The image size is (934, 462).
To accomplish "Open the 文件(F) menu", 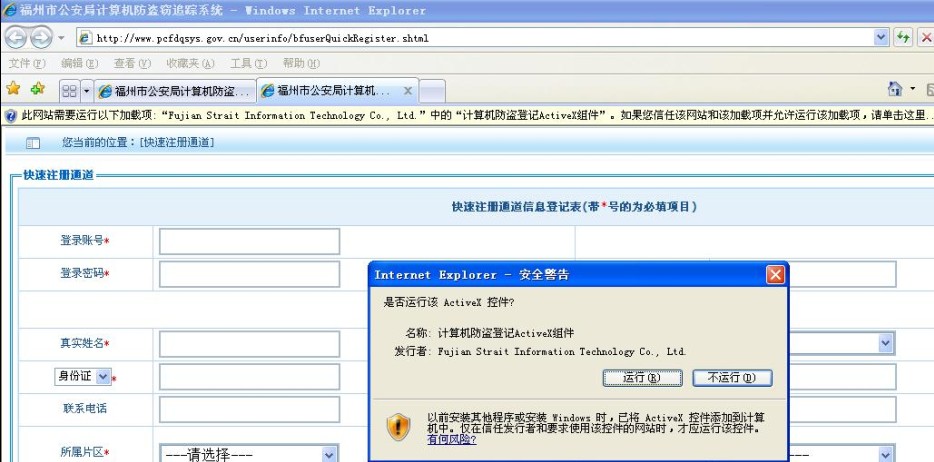I will click(26, 63).
